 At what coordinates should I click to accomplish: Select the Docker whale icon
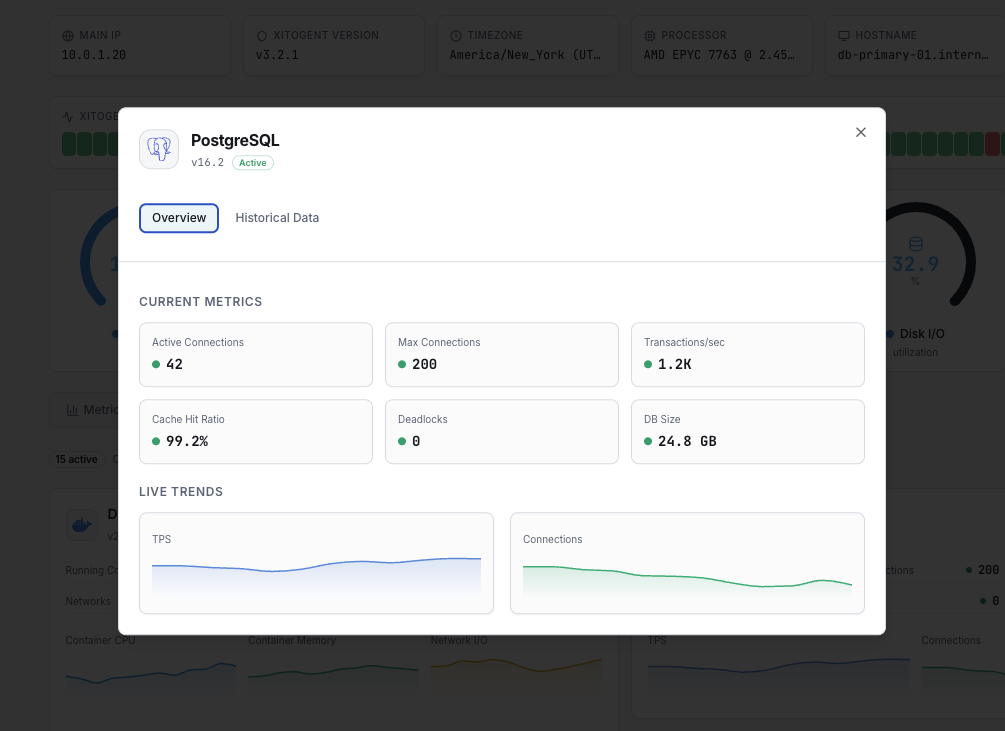click(81, 524)
